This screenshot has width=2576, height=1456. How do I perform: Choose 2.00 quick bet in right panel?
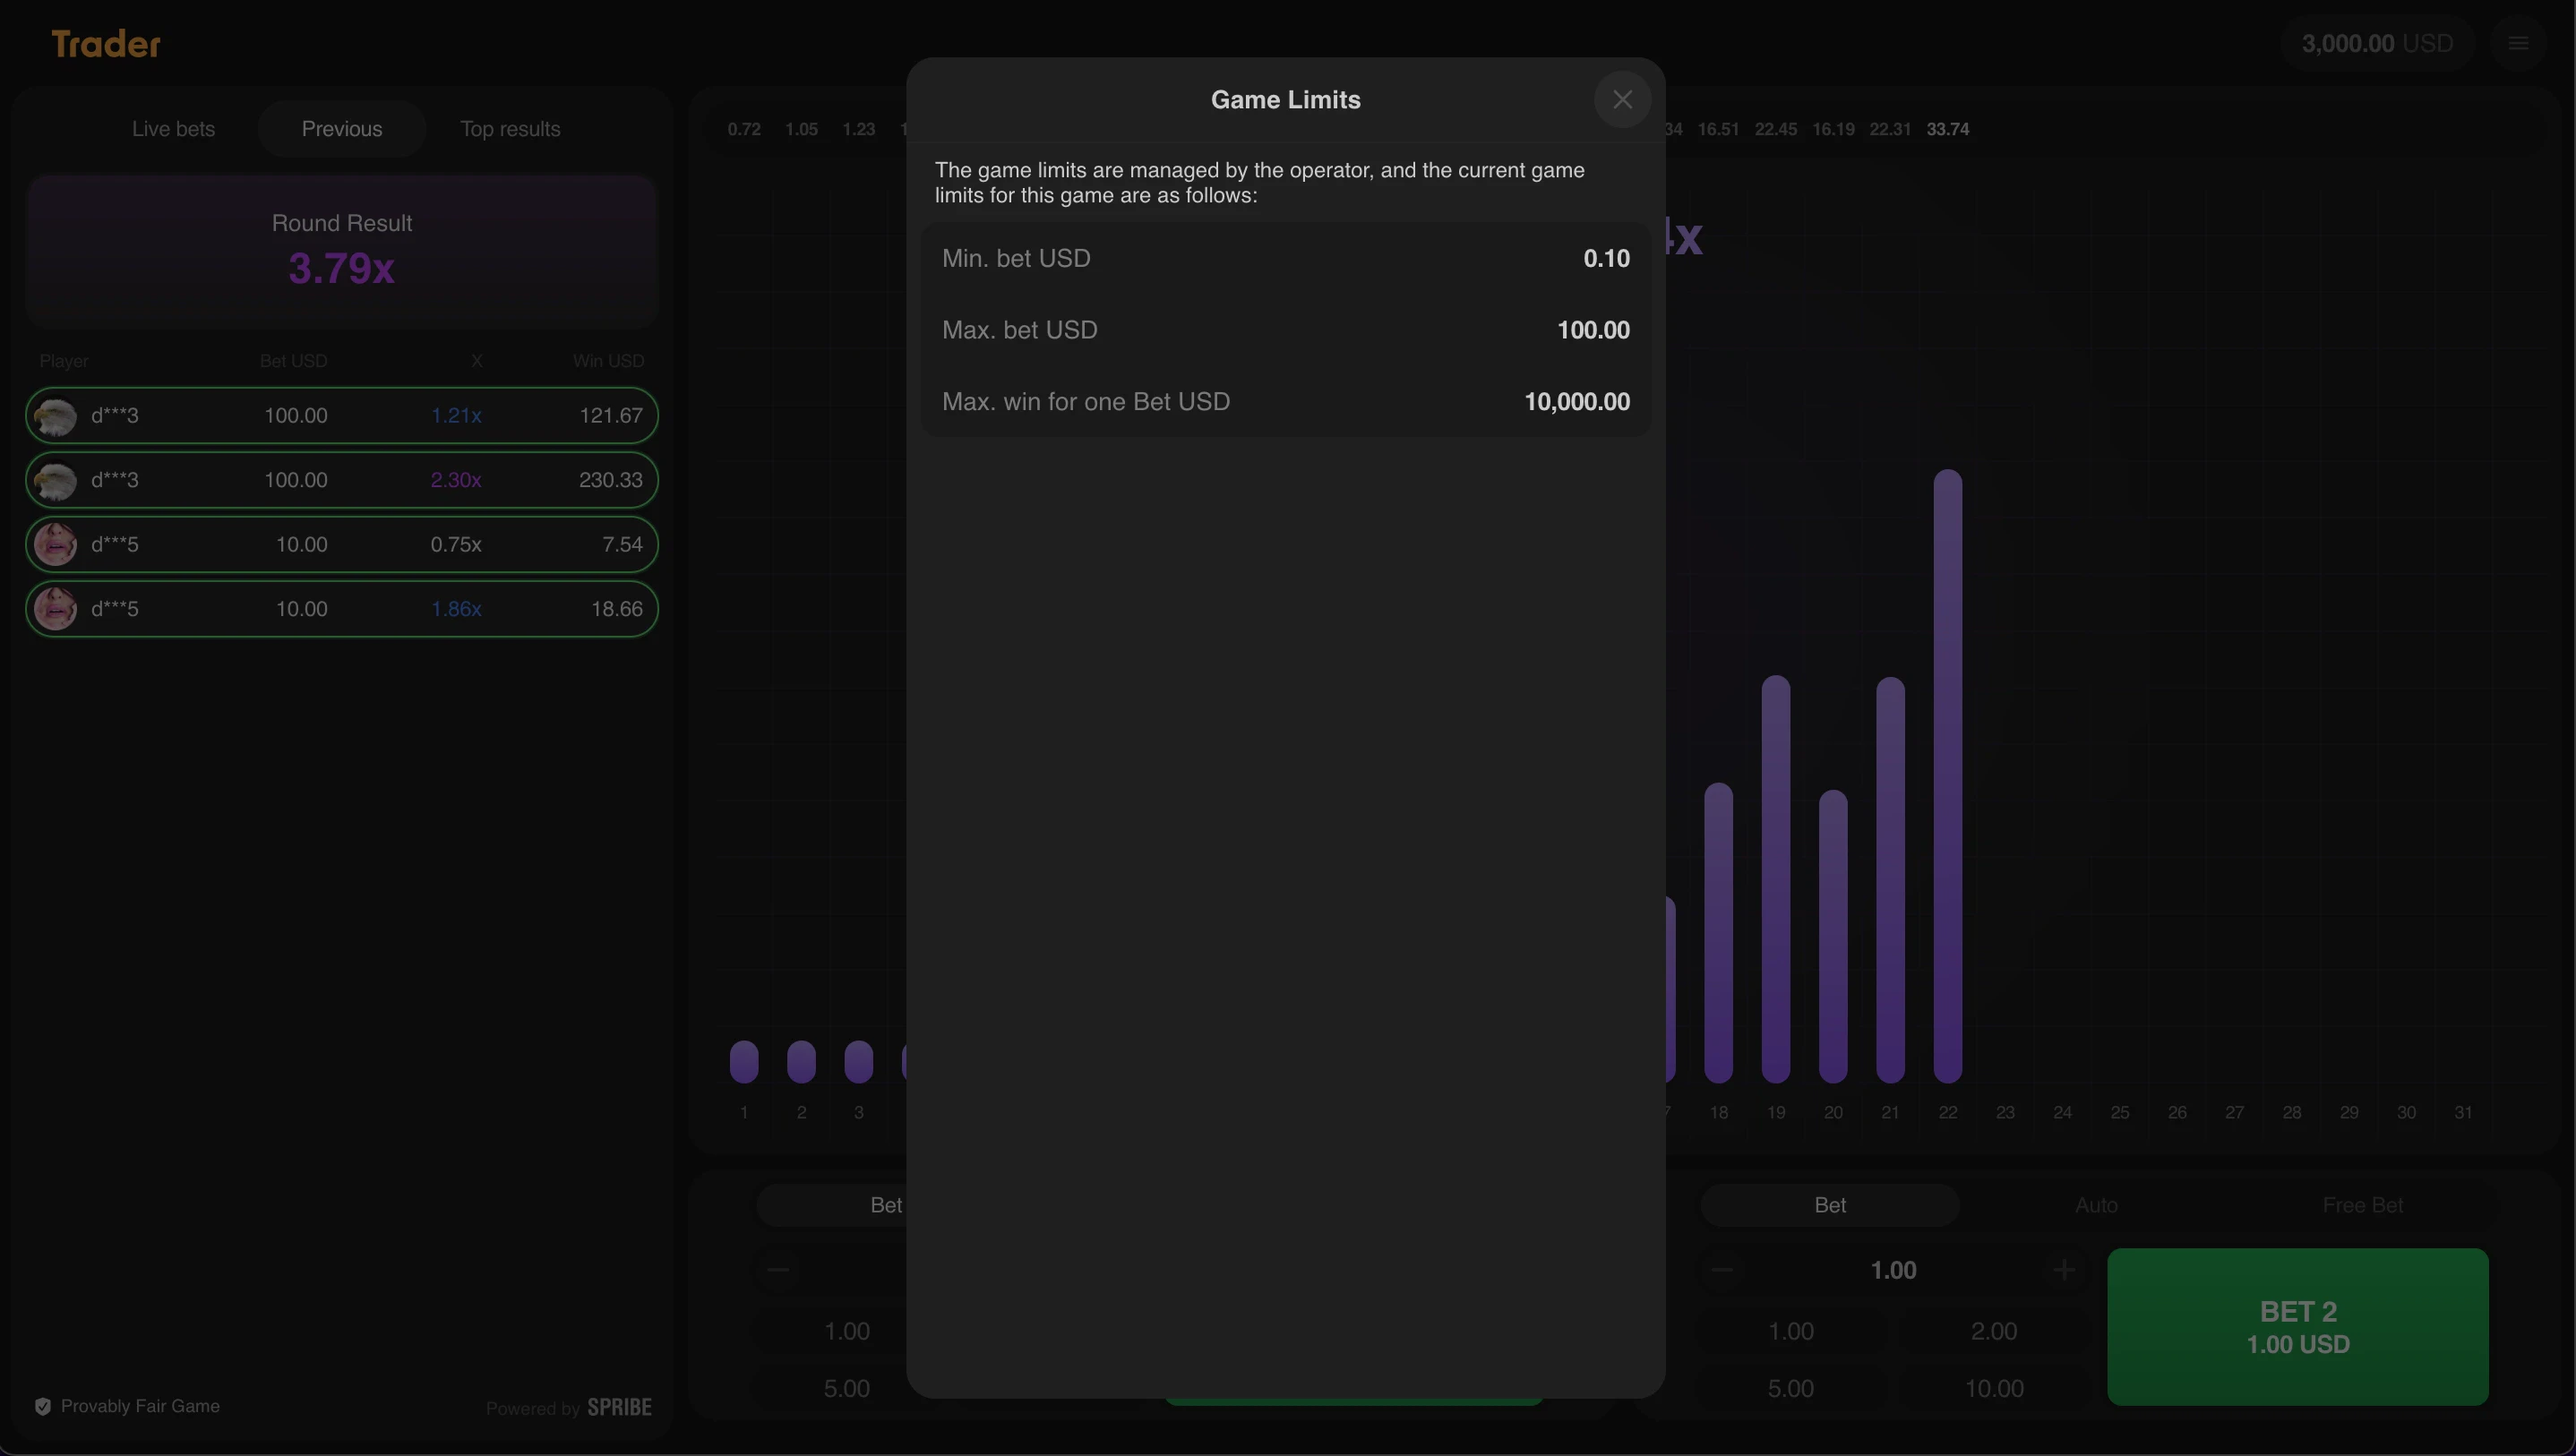tap(1993, 1331)
